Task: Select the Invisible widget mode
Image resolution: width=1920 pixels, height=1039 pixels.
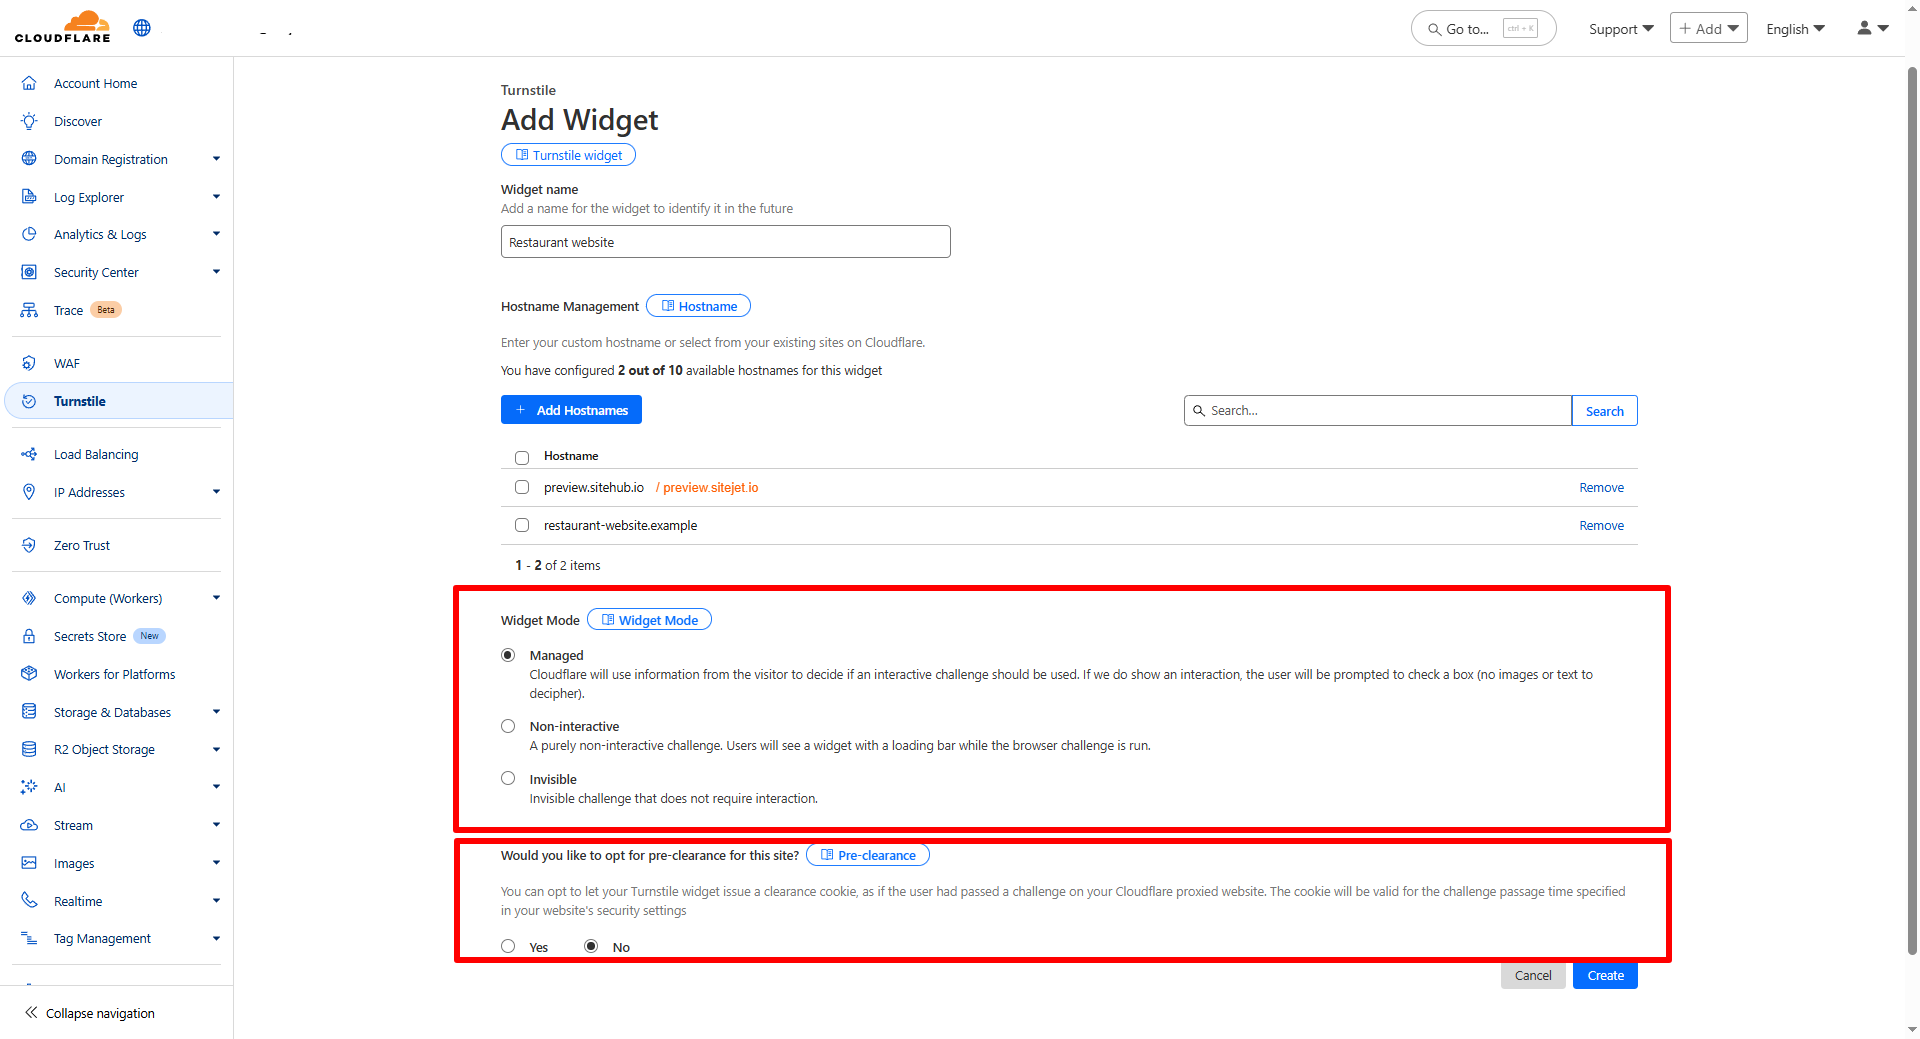Action: click(x=508, y=778)
